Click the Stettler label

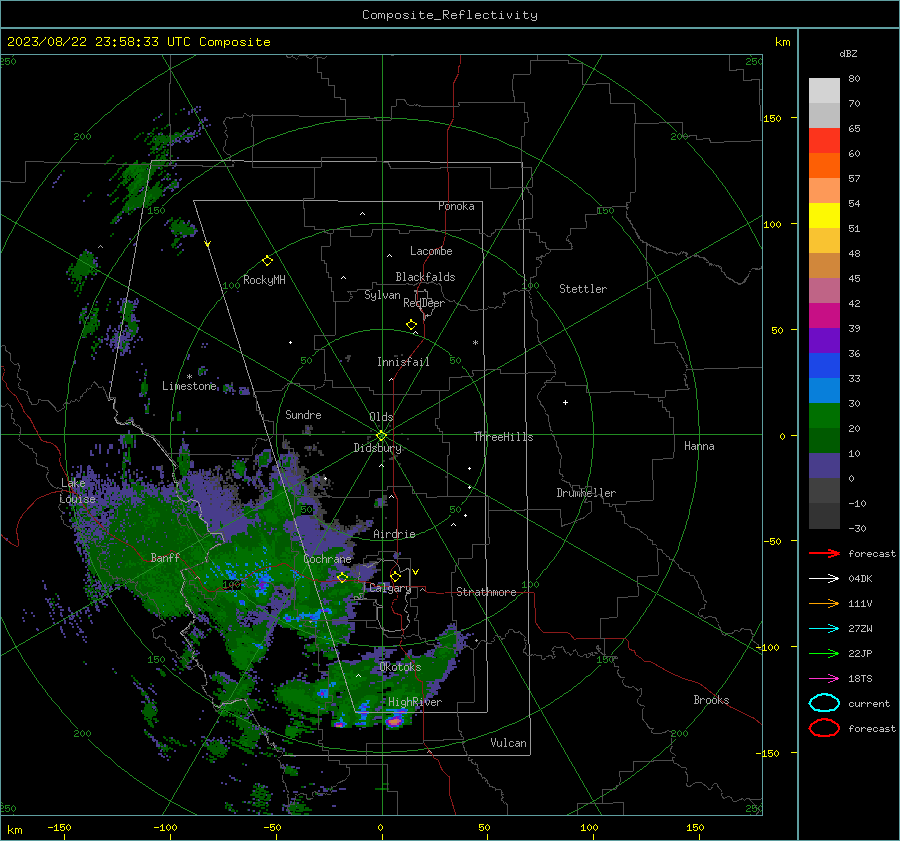pos(583,289)
